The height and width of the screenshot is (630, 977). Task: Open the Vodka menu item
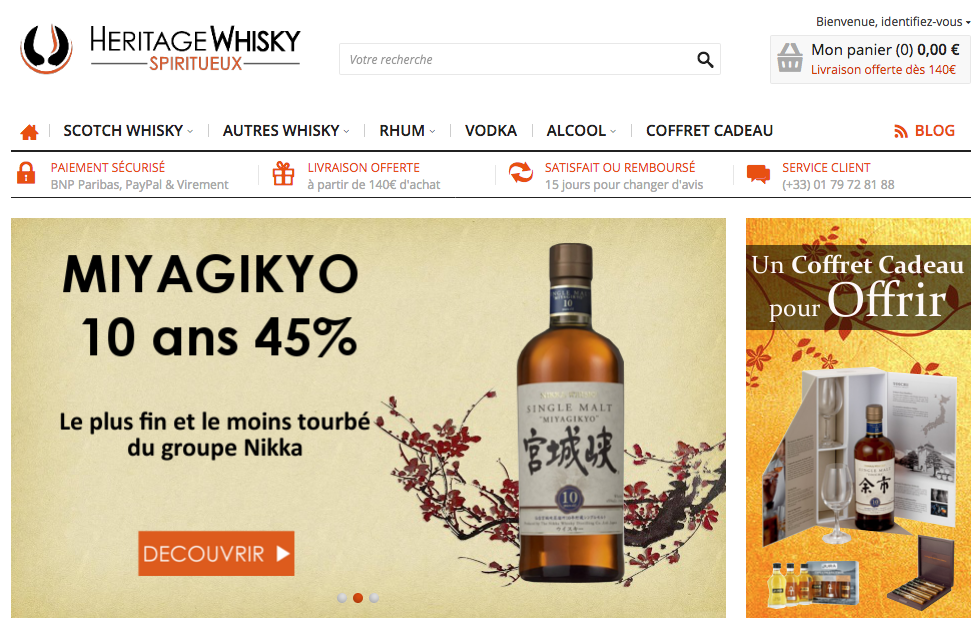[491, 131]
